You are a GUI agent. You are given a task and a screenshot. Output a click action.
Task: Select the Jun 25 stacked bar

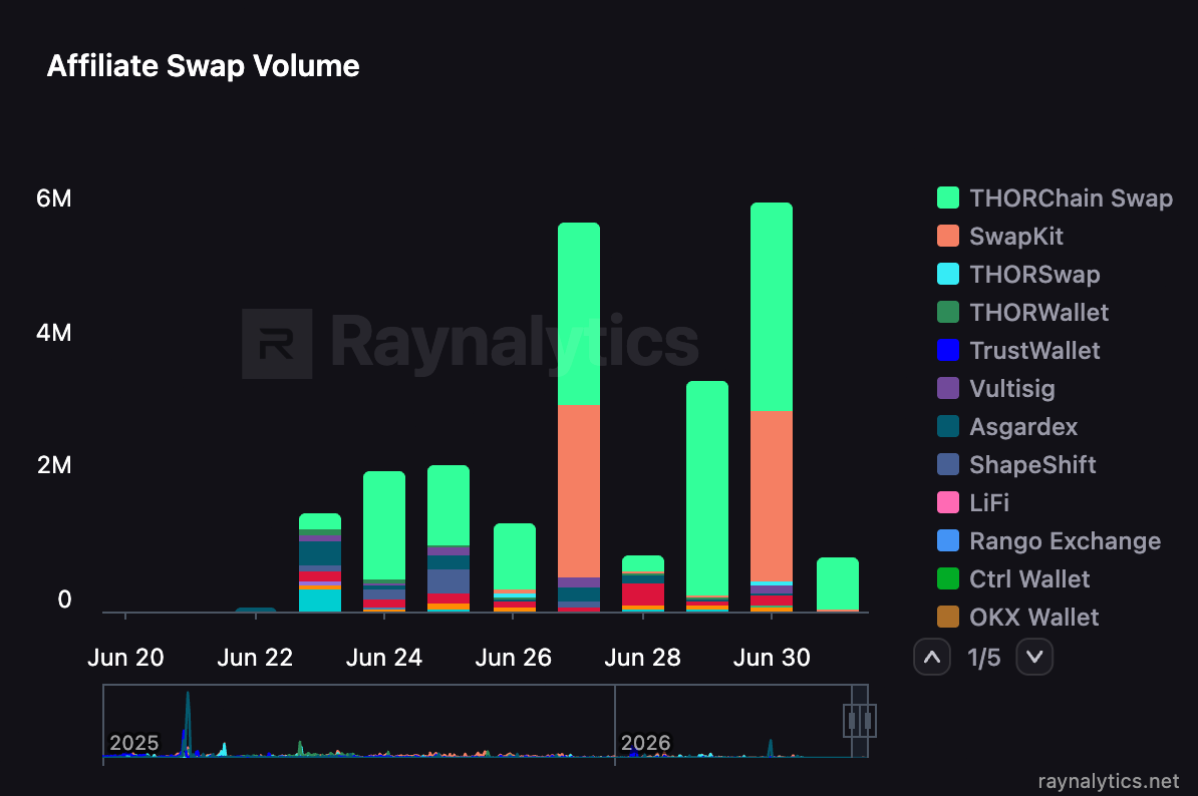448,539
